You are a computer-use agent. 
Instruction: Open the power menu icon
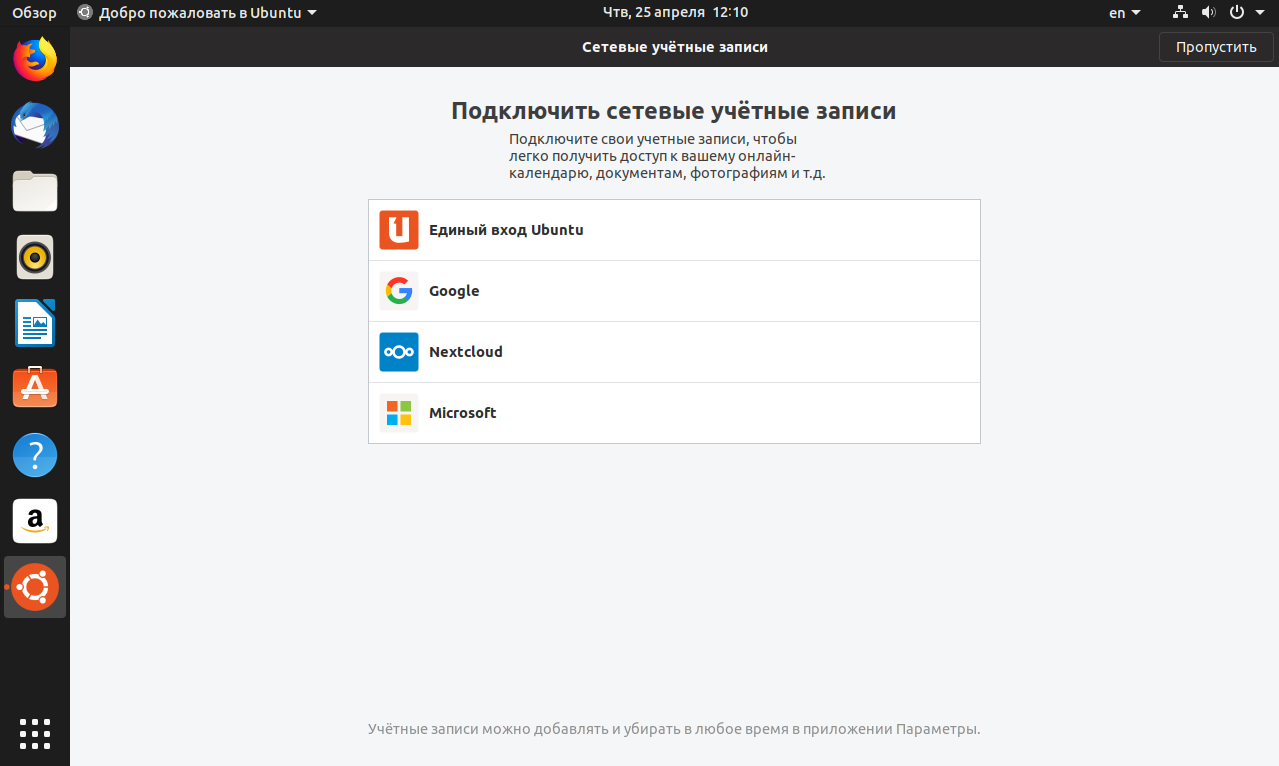click(x=1237, y=13)
